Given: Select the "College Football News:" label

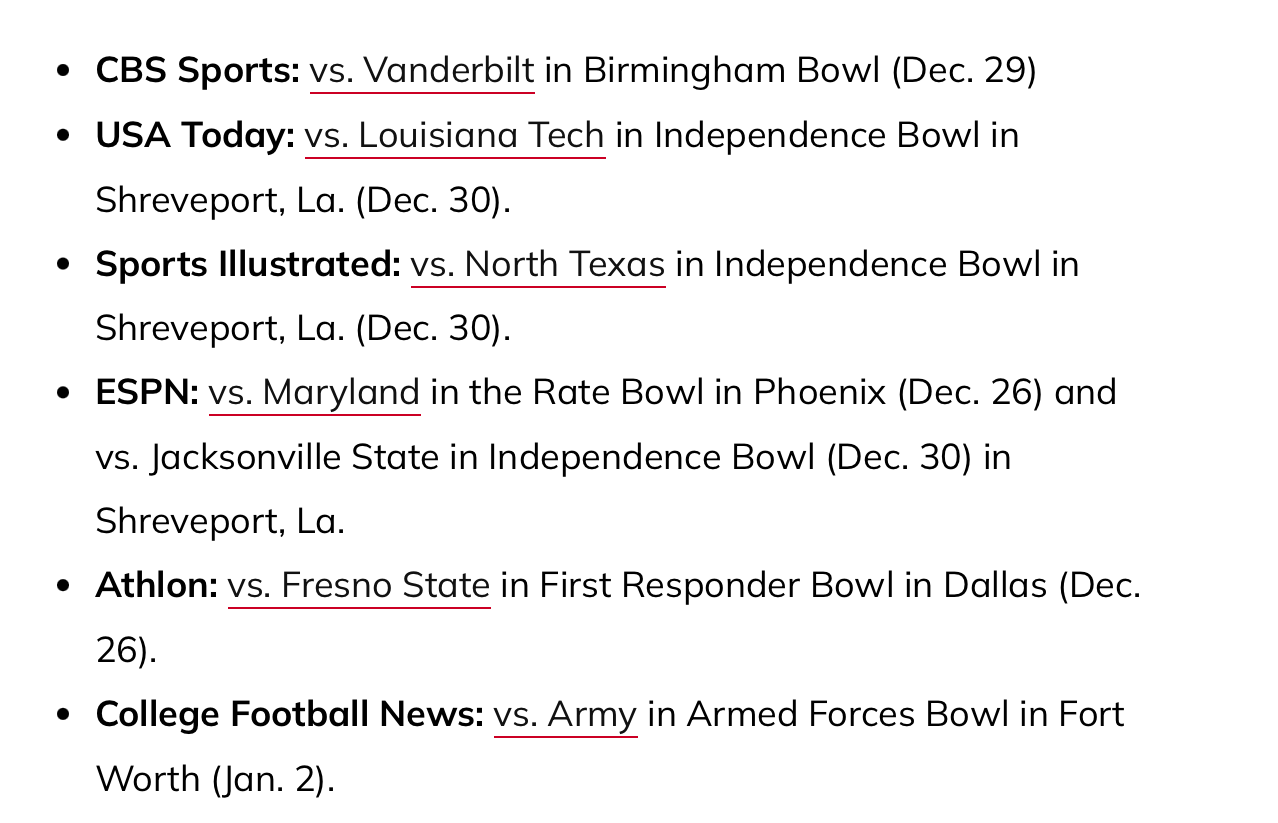Looking at the screenshot, I should pyautogui.click(x=290, y=714).
